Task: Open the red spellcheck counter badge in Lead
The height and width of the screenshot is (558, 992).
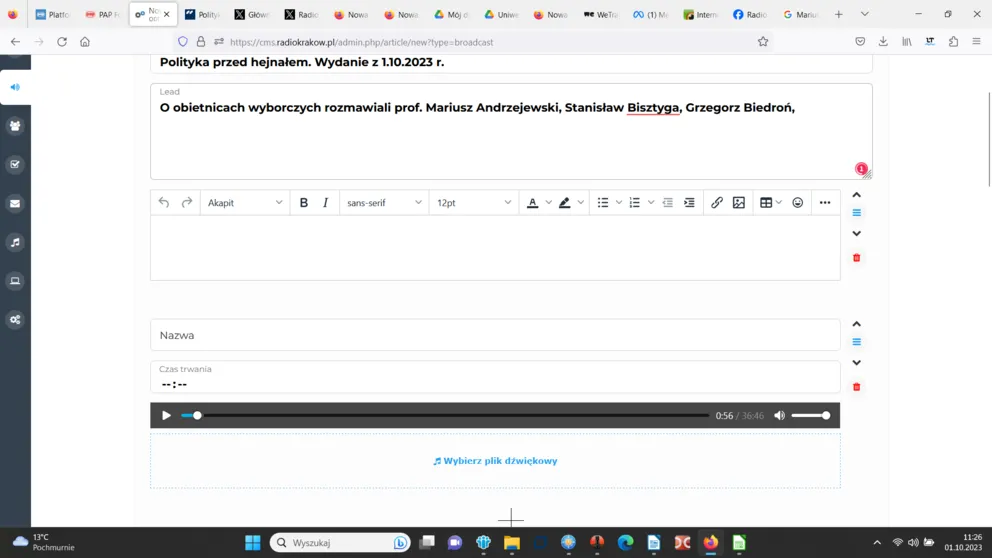Action: [x=861, y=168]
